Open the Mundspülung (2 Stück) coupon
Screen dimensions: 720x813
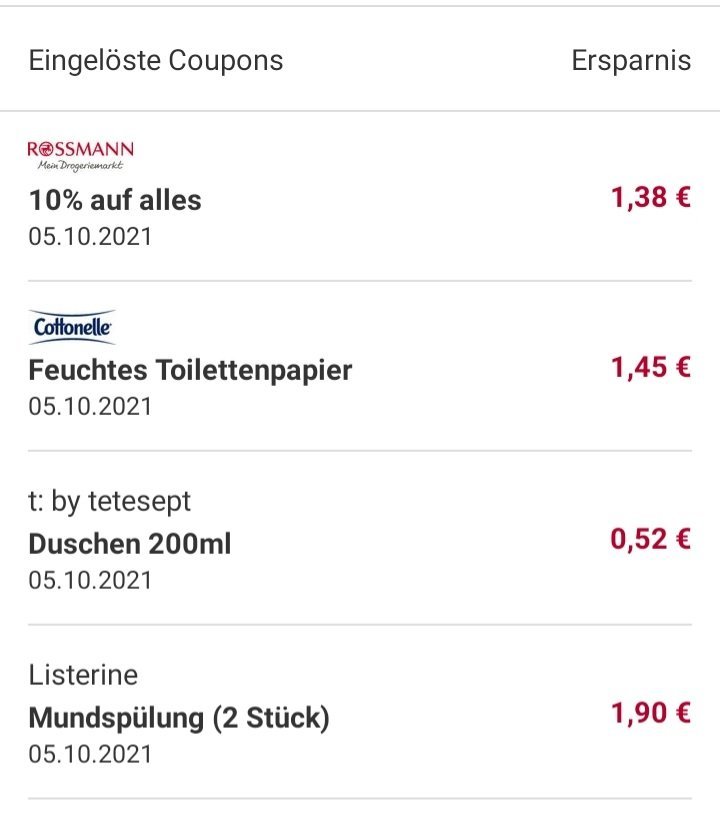pos(360,712)
